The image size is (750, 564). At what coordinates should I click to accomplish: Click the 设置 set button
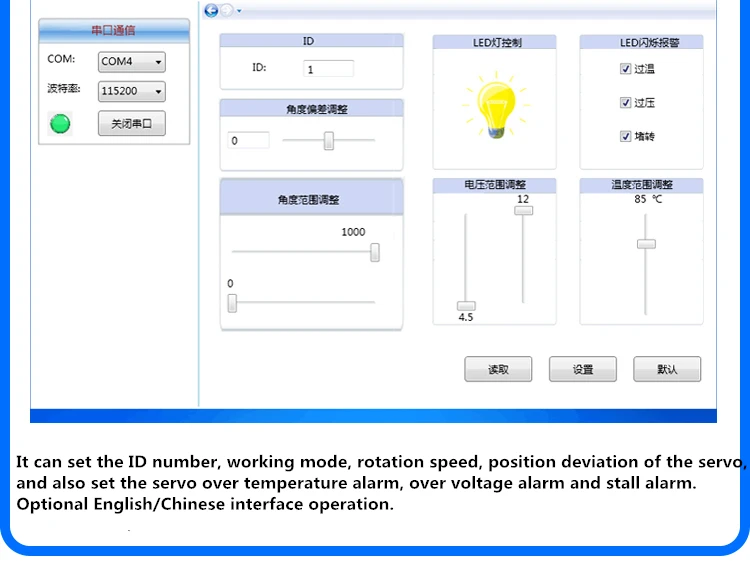[583, 369]
